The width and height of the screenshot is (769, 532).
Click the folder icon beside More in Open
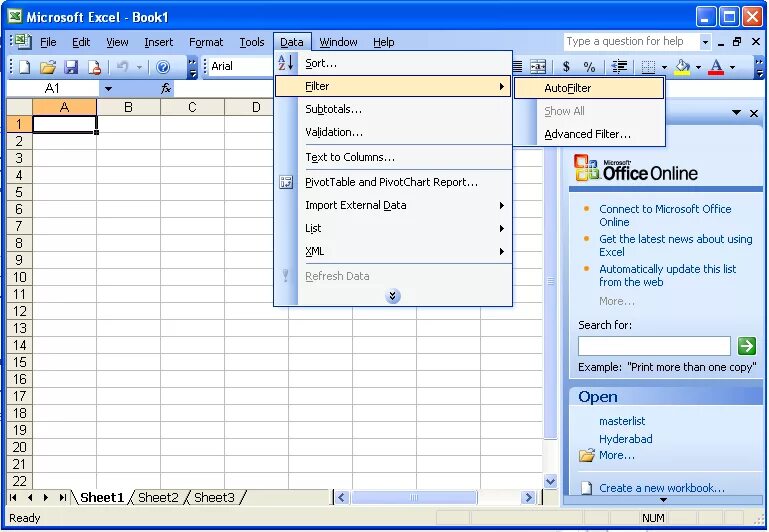[587, 456]
